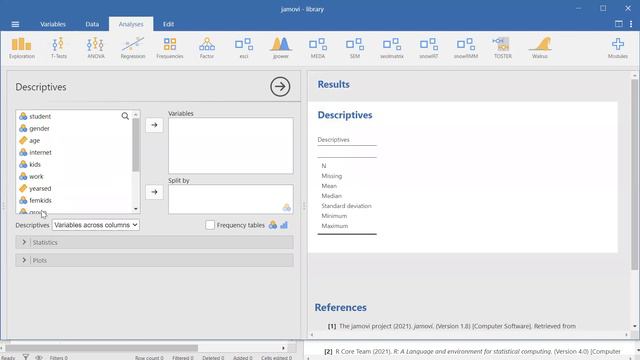Move selected variable into Split by
Screen dimensions: 640x360
coord(154,192)
